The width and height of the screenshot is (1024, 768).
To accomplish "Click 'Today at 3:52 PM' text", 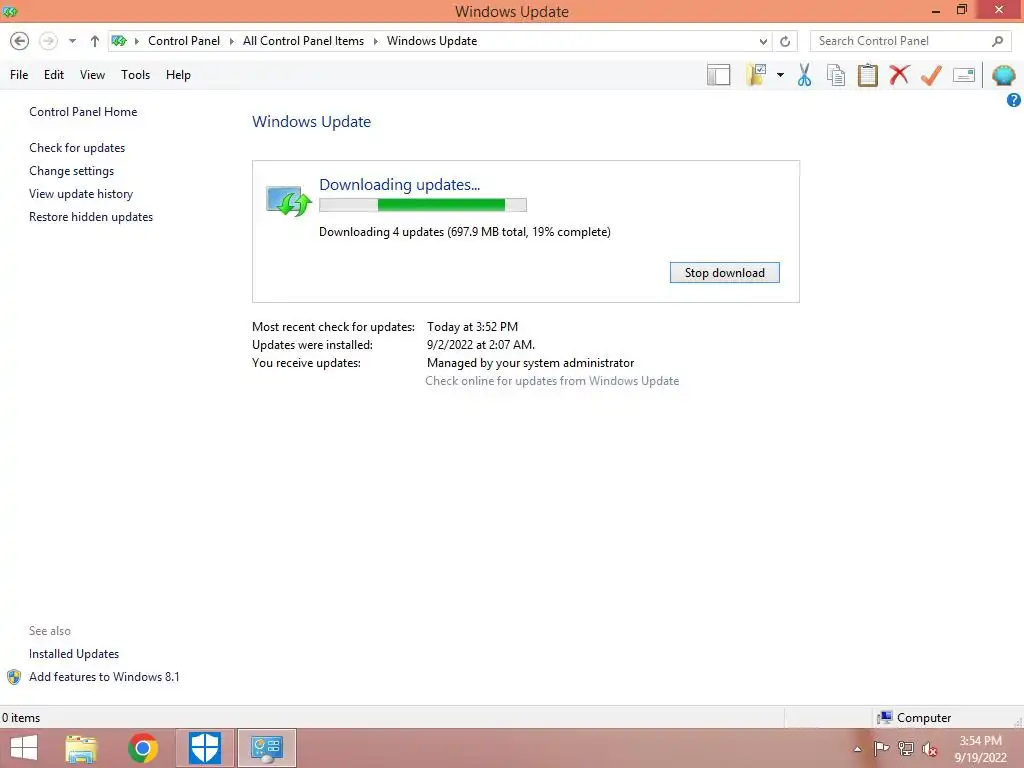I will (x=473, y=327).
